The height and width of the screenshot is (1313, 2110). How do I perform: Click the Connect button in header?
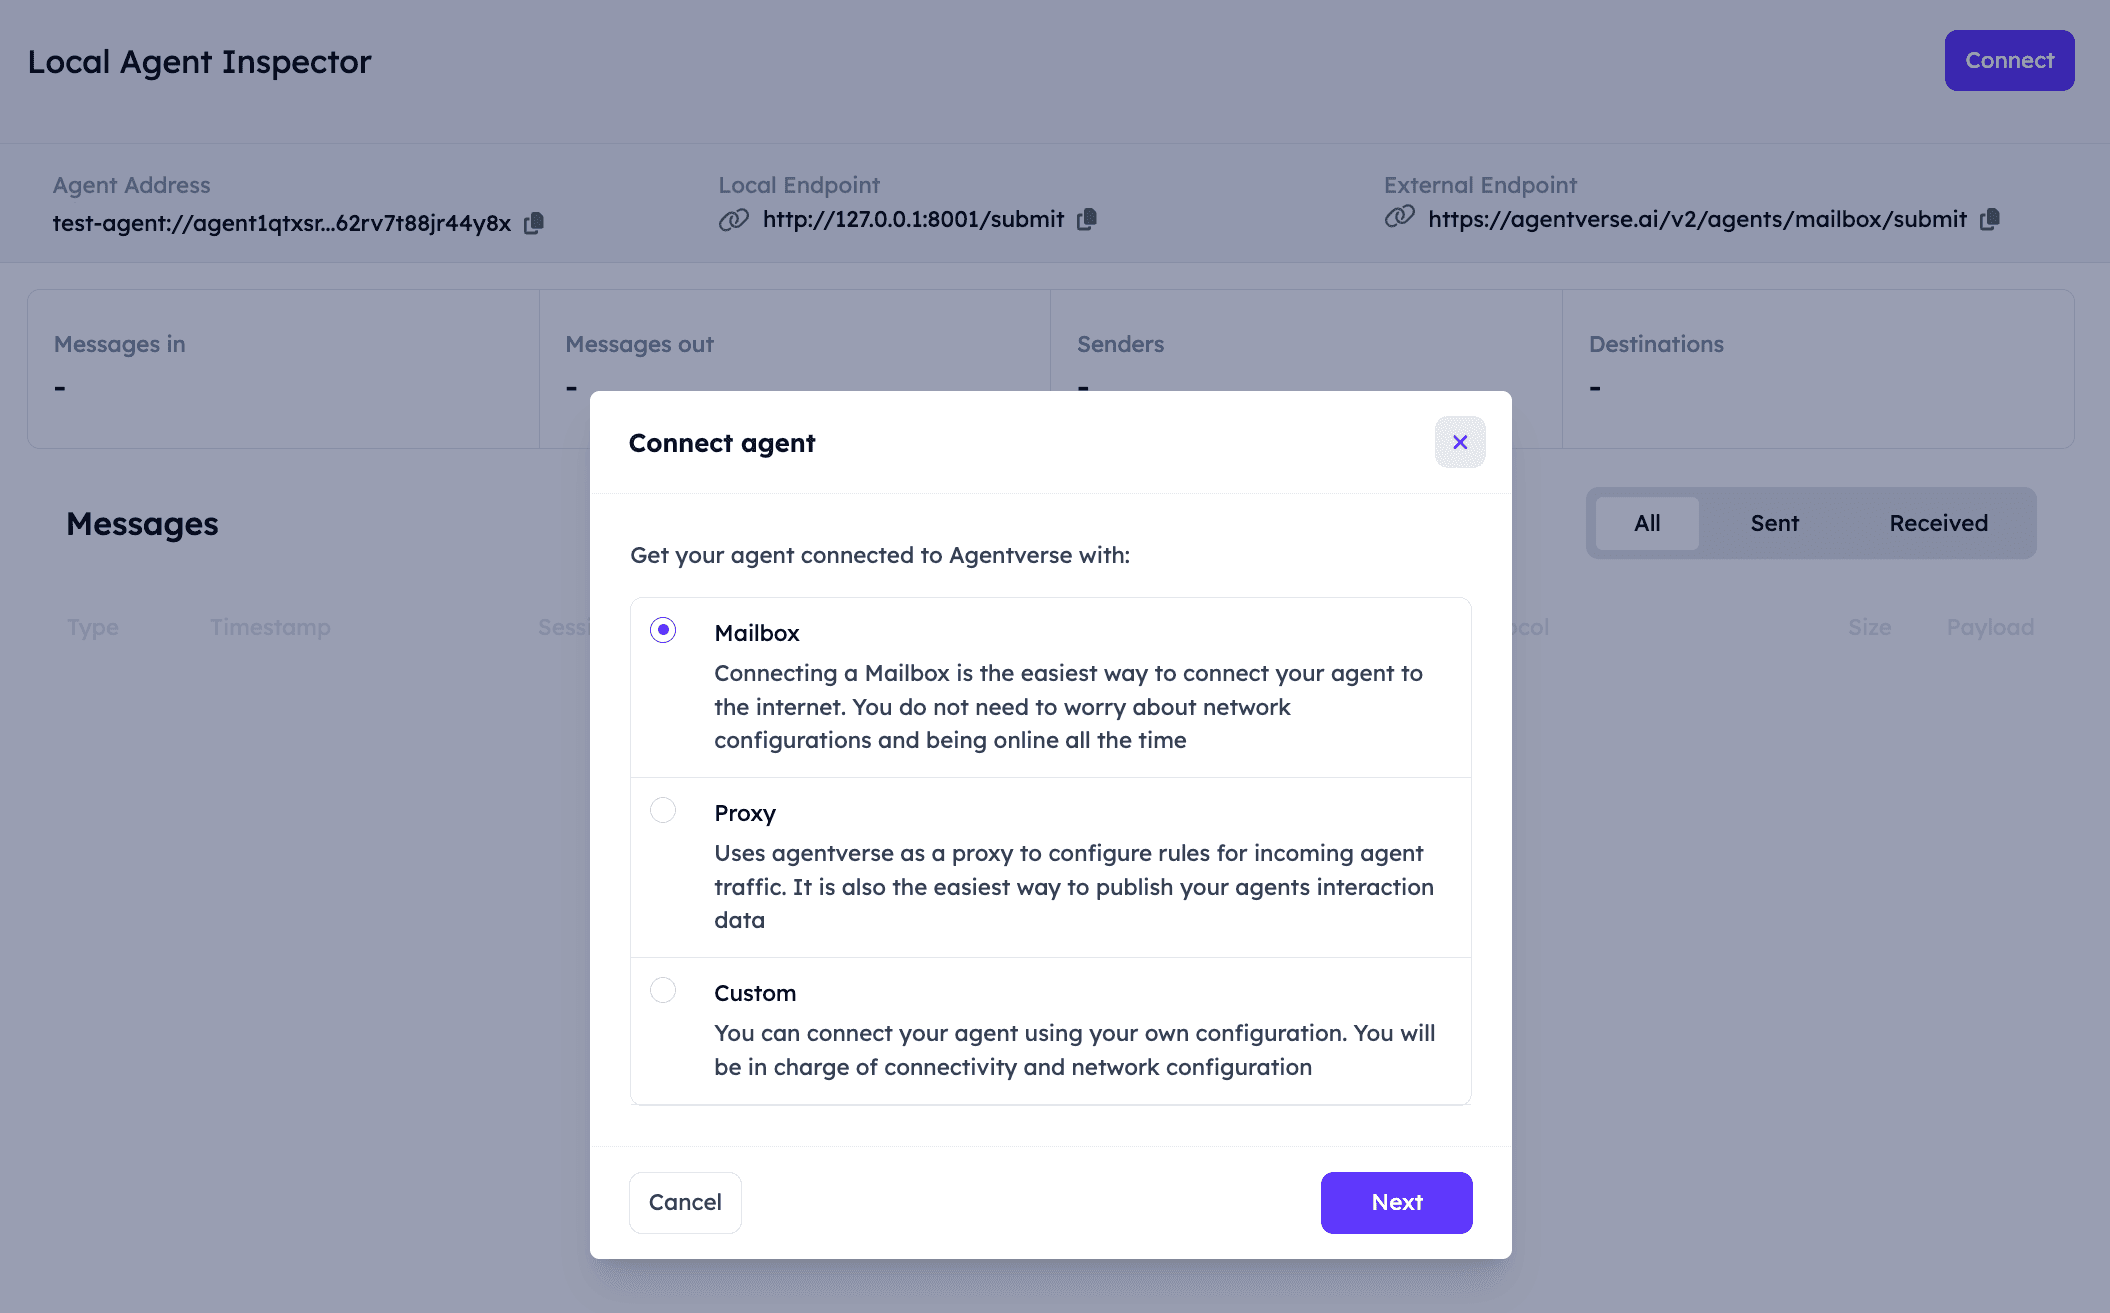click(2009, 61)
